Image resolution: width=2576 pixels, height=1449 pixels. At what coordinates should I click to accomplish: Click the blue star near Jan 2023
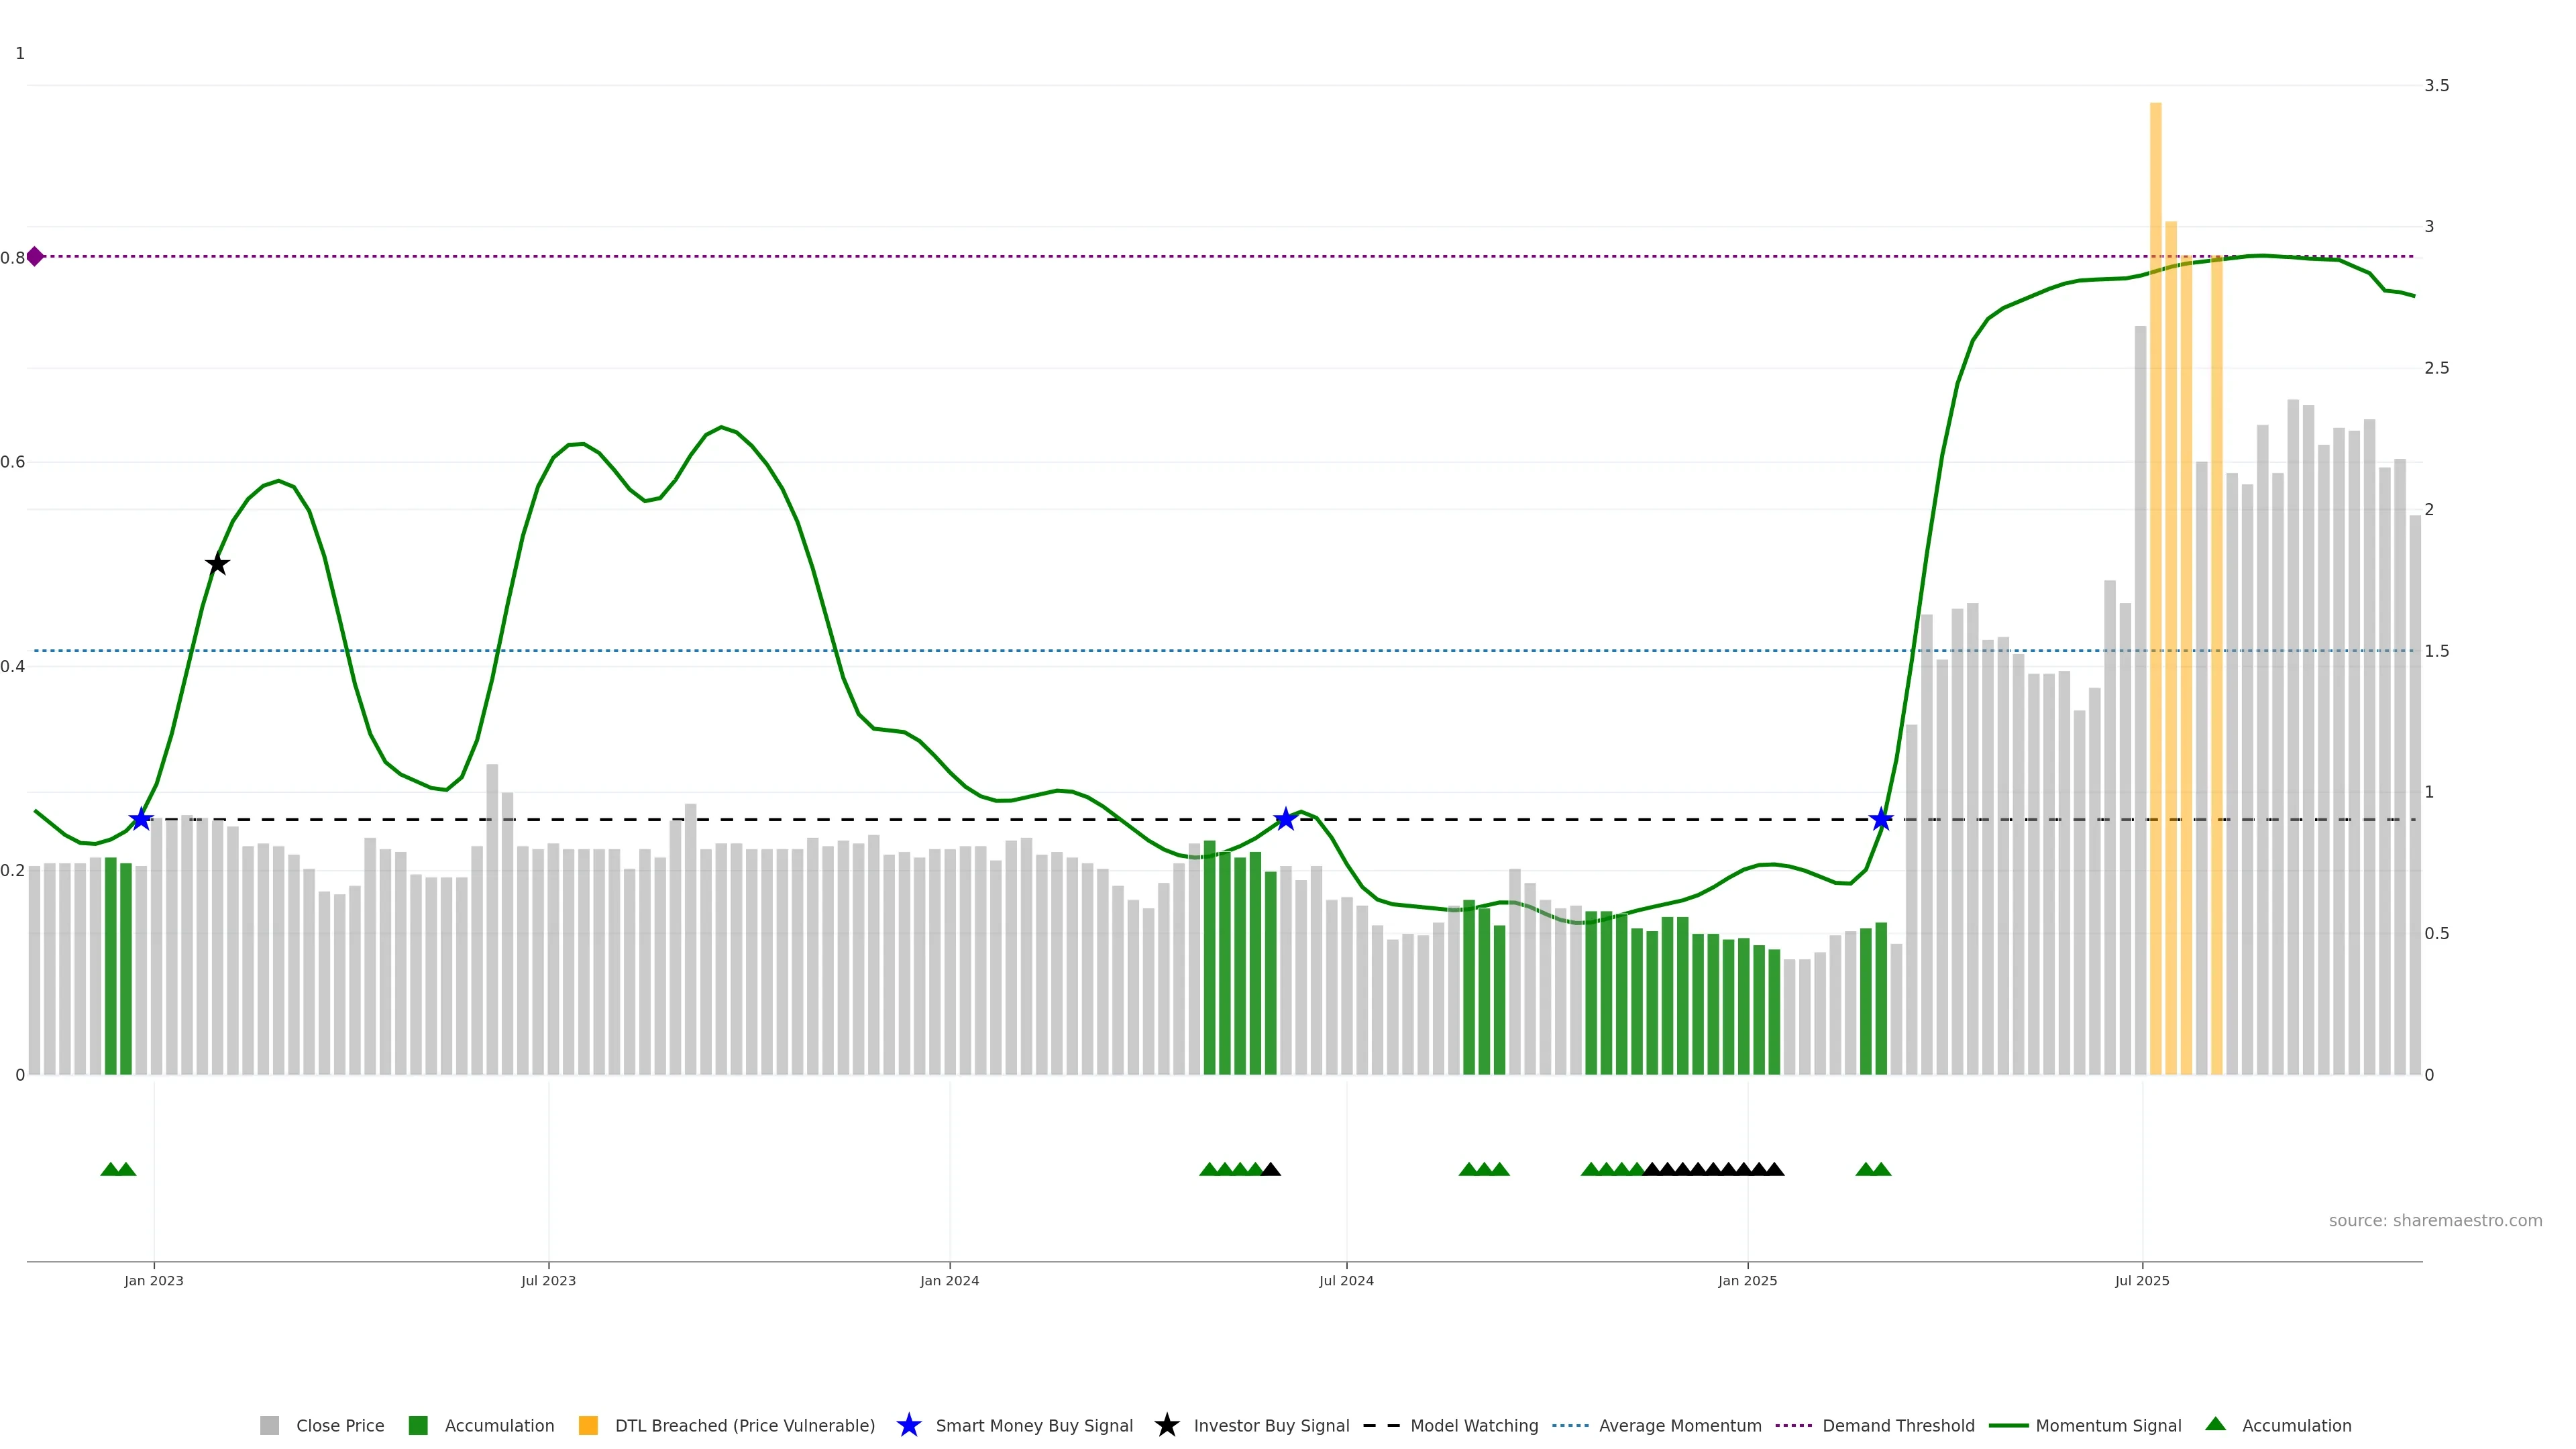tap(141, 820)
